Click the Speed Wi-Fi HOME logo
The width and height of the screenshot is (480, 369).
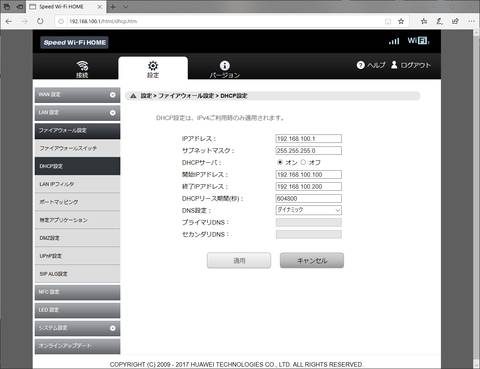[x=75, y=42]
